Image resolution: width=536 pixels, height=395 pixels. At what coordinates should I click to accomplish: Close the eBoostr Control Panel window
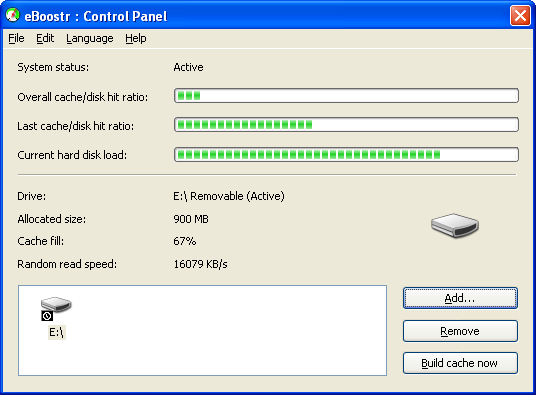pyautogui.click(x=520, y=16)
